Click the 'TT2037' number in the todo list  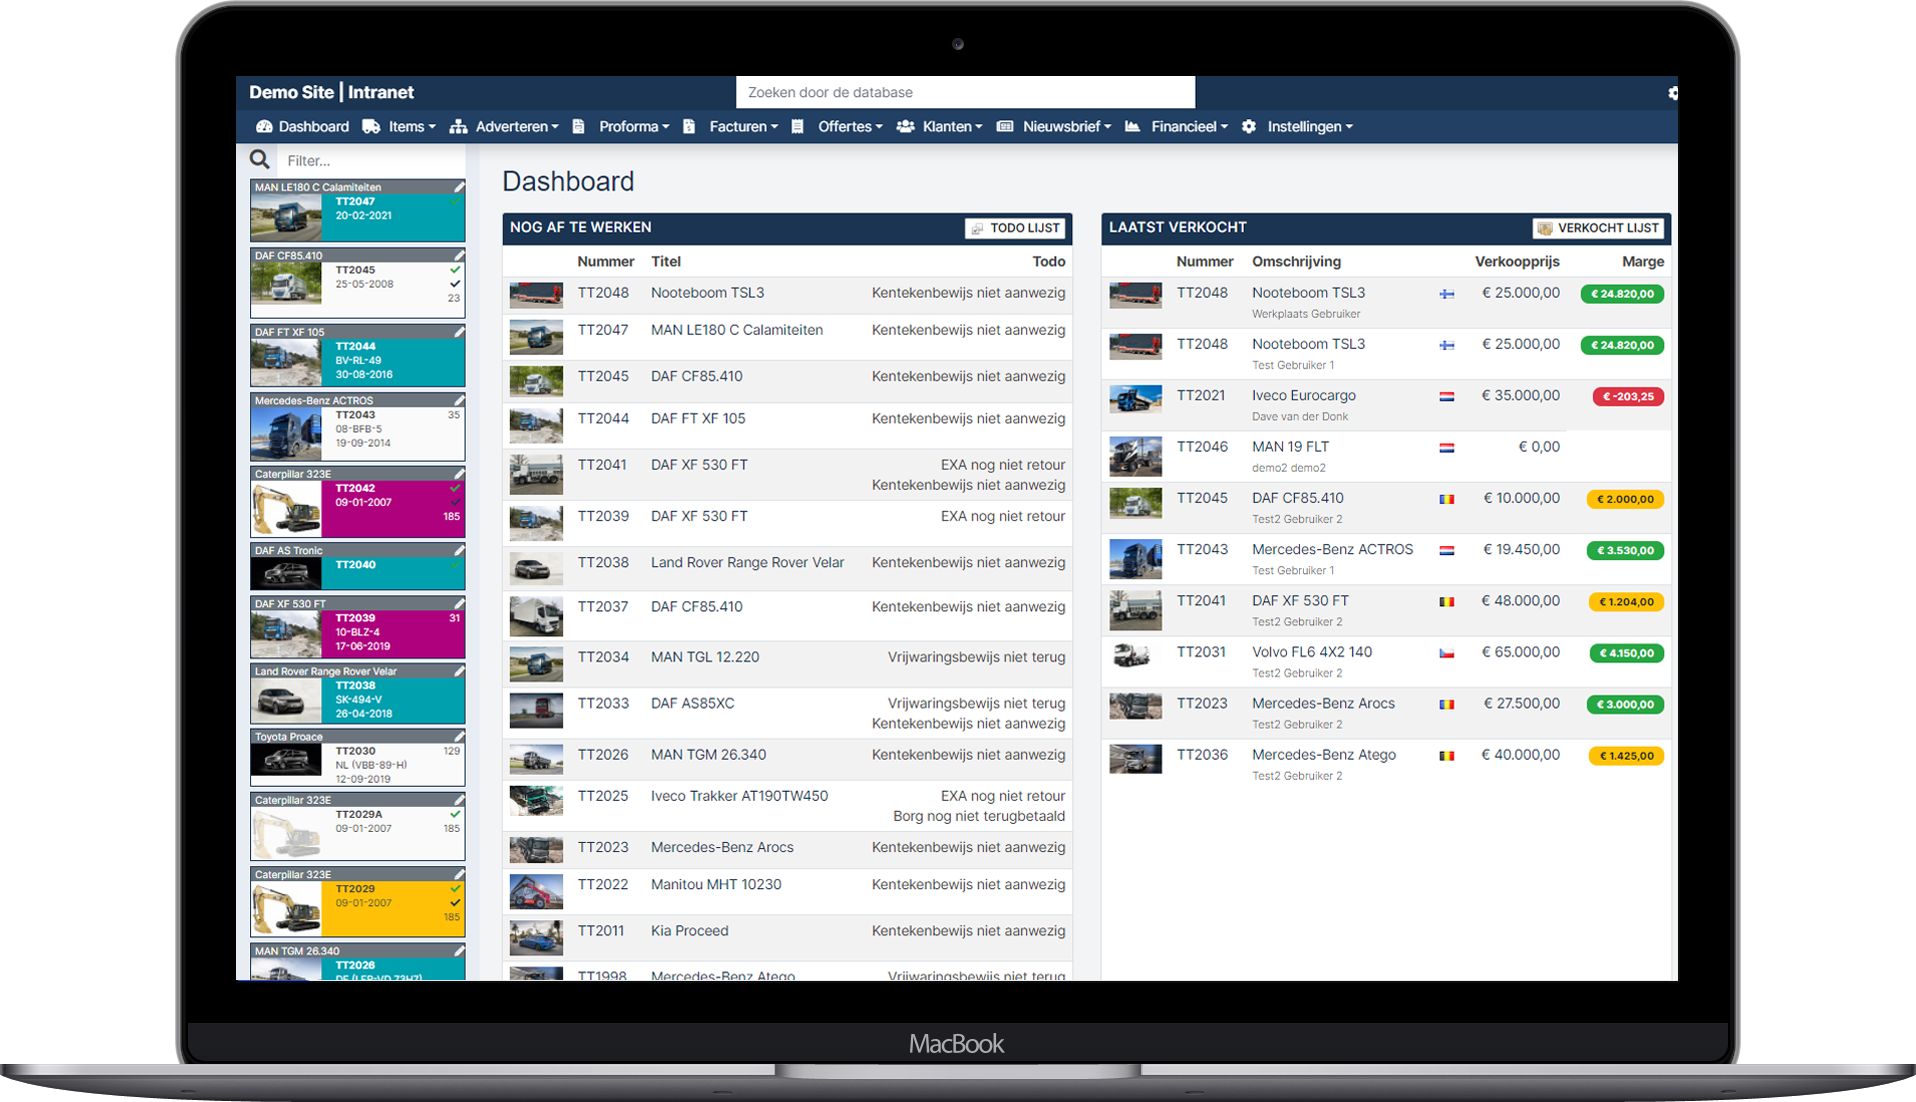603,607
